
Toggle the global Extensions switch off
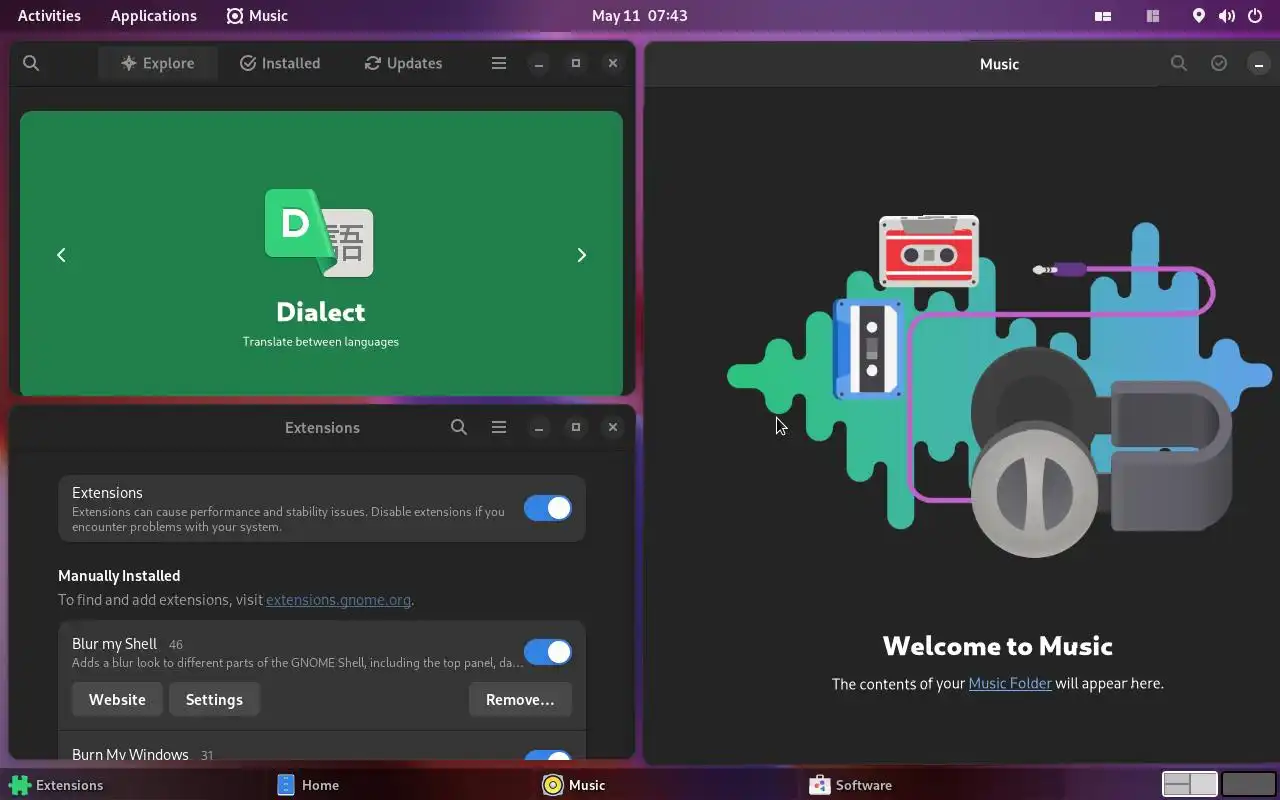coord(548,508)
